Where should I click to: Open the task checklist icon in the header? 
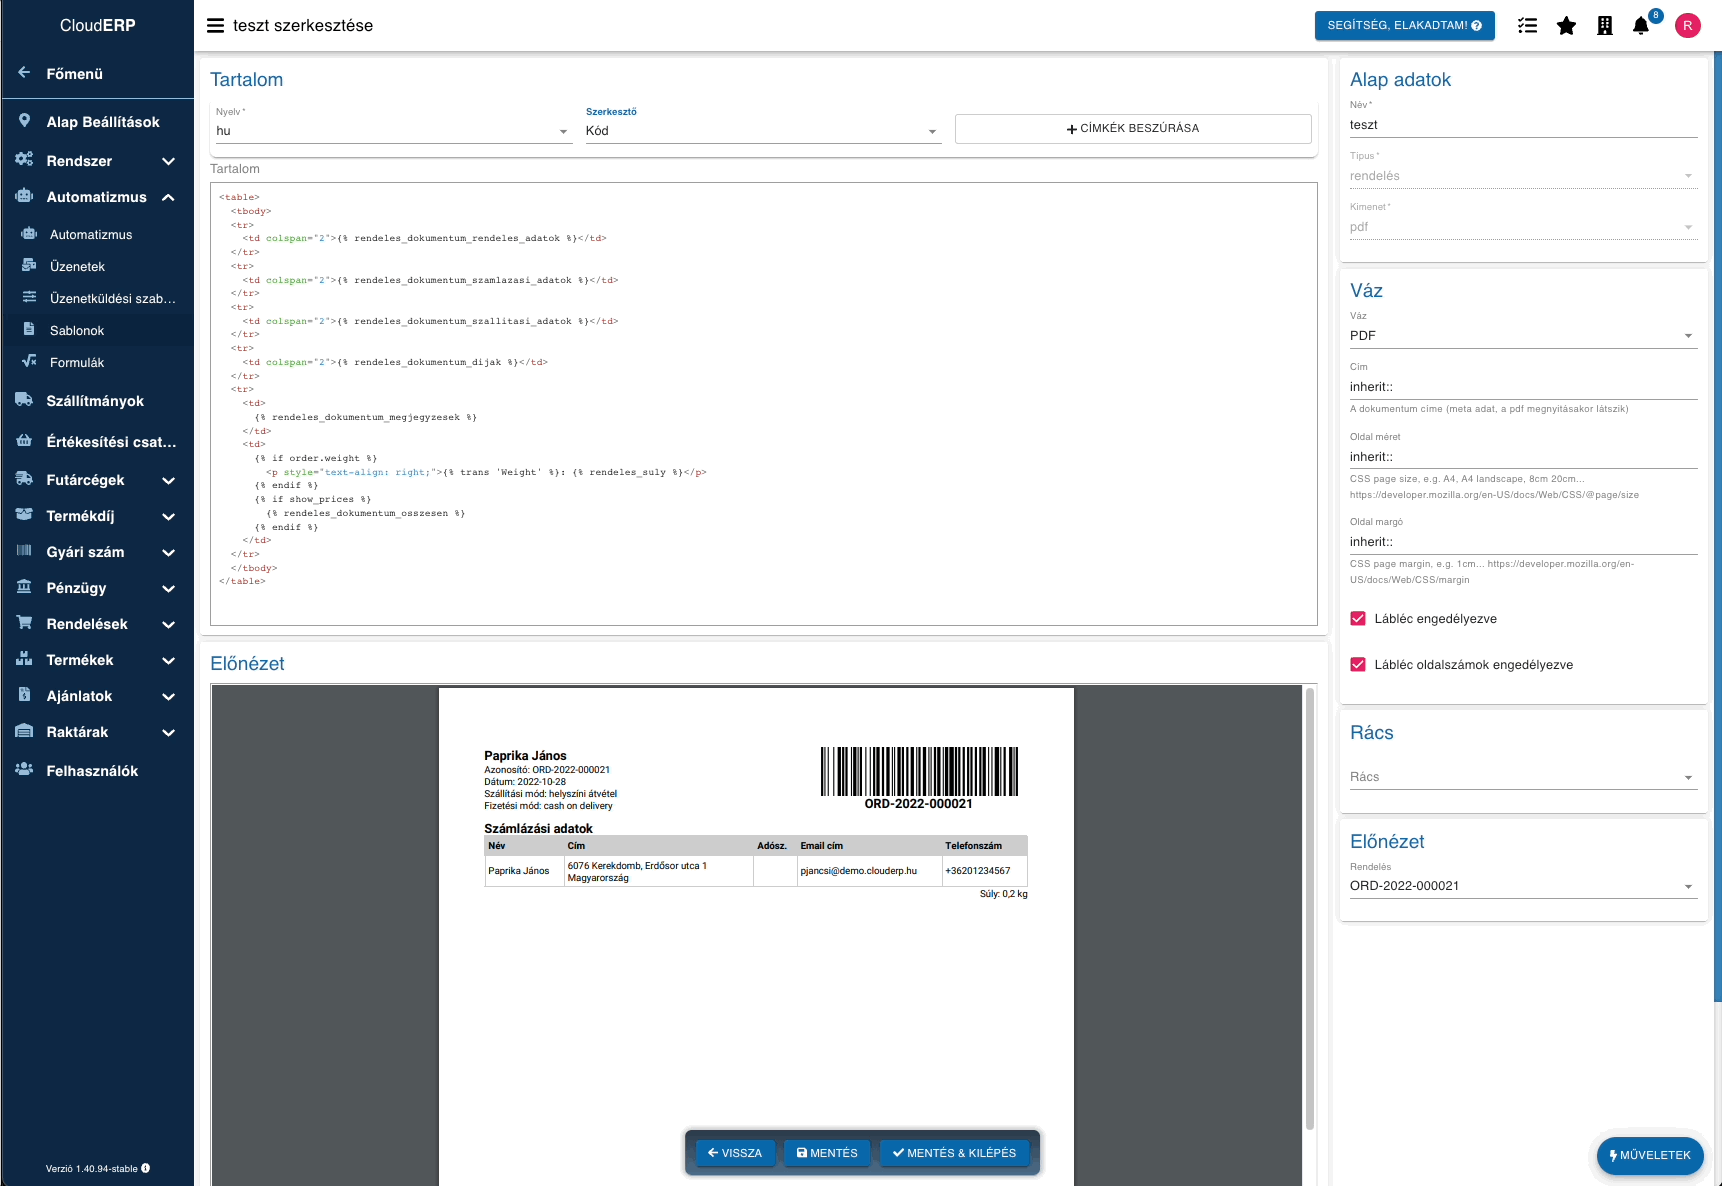pos(1528,25)
